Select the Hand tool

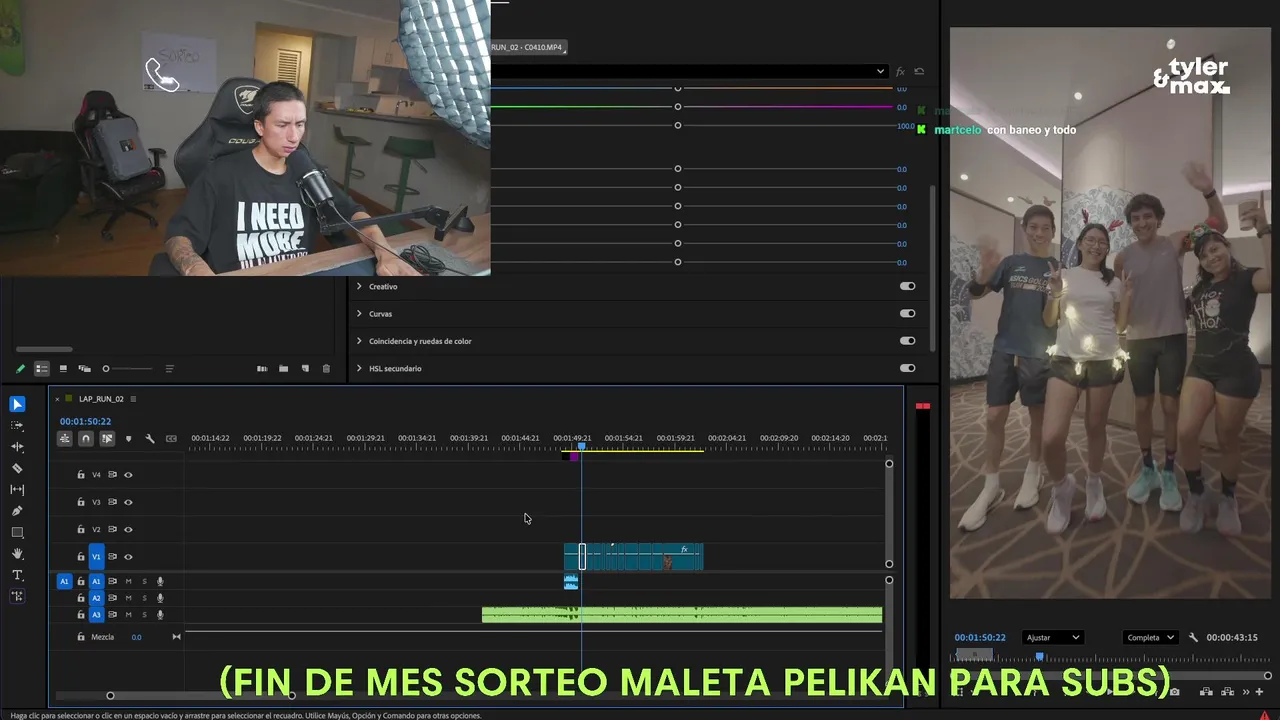[x=17, y=554]
